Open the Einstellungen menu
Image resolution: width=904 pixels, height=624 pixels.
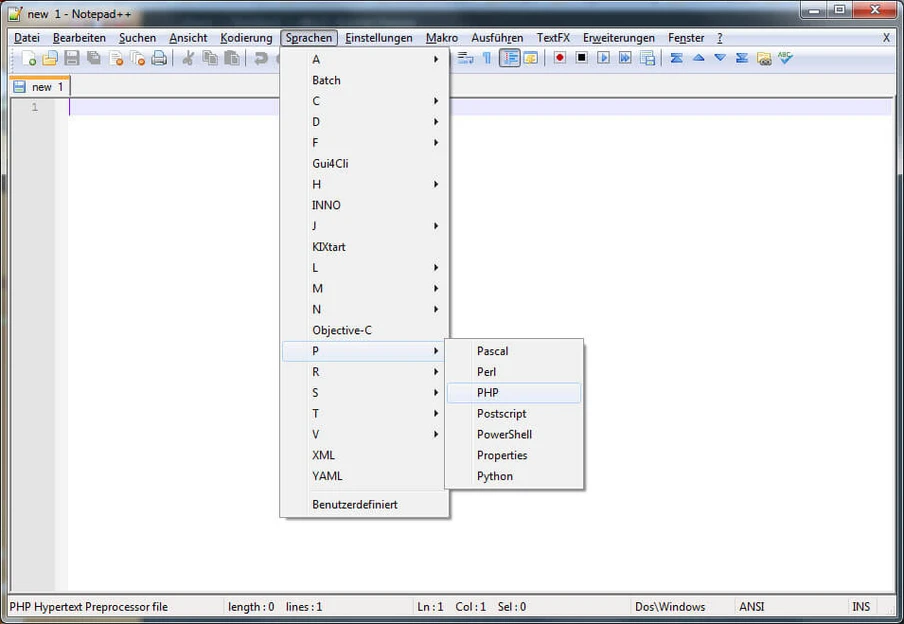(x=379, y=38)
